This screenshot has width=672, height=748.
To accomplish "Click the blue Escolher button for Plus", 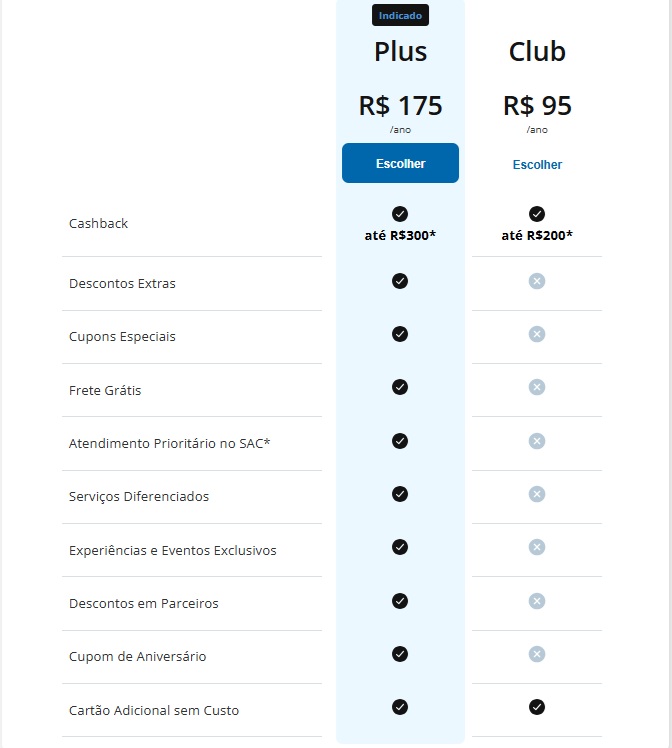I will pyautogui.click(x=400, y=163).
